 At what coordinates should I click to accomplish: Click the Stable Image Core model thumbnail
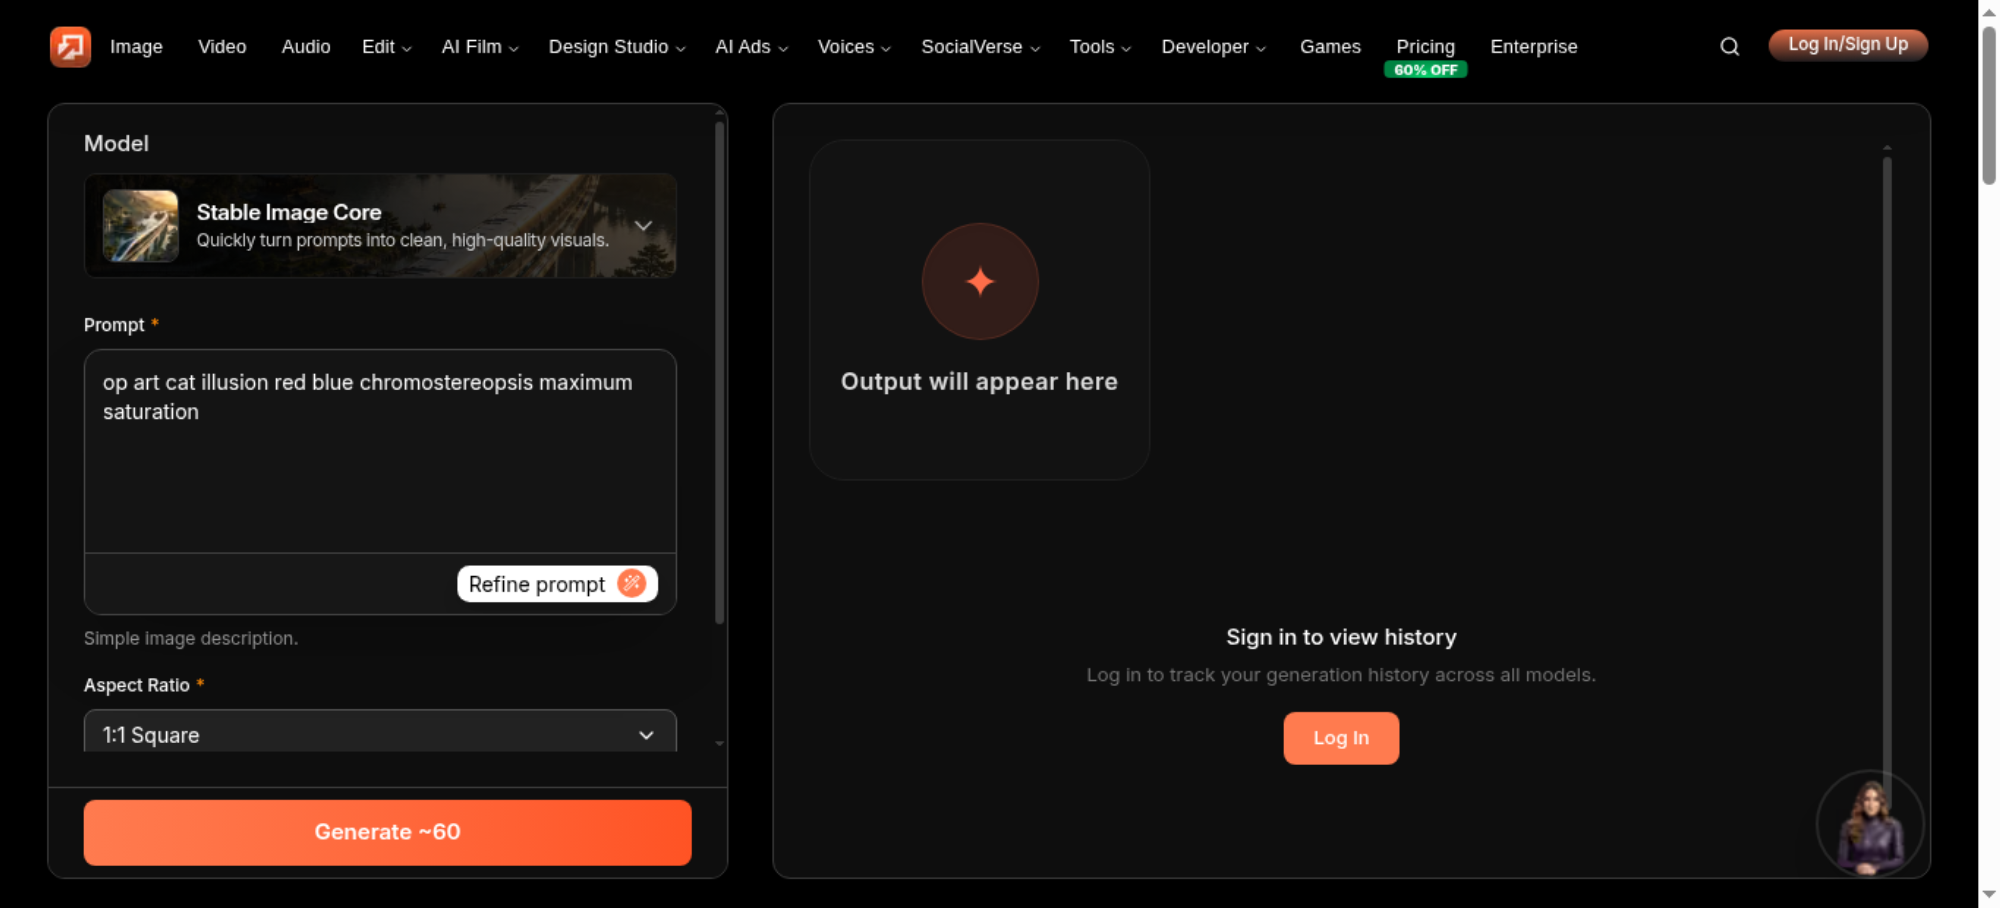(140, 225)
